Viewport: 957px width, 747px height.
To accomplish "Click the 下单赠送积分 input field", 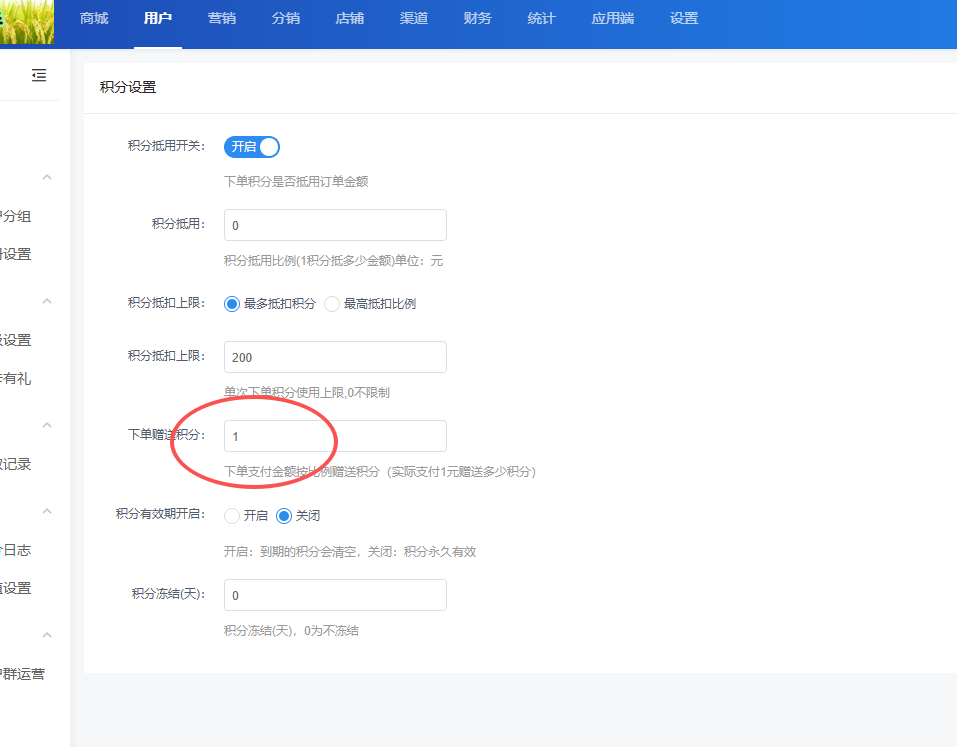I will (335, 436).
